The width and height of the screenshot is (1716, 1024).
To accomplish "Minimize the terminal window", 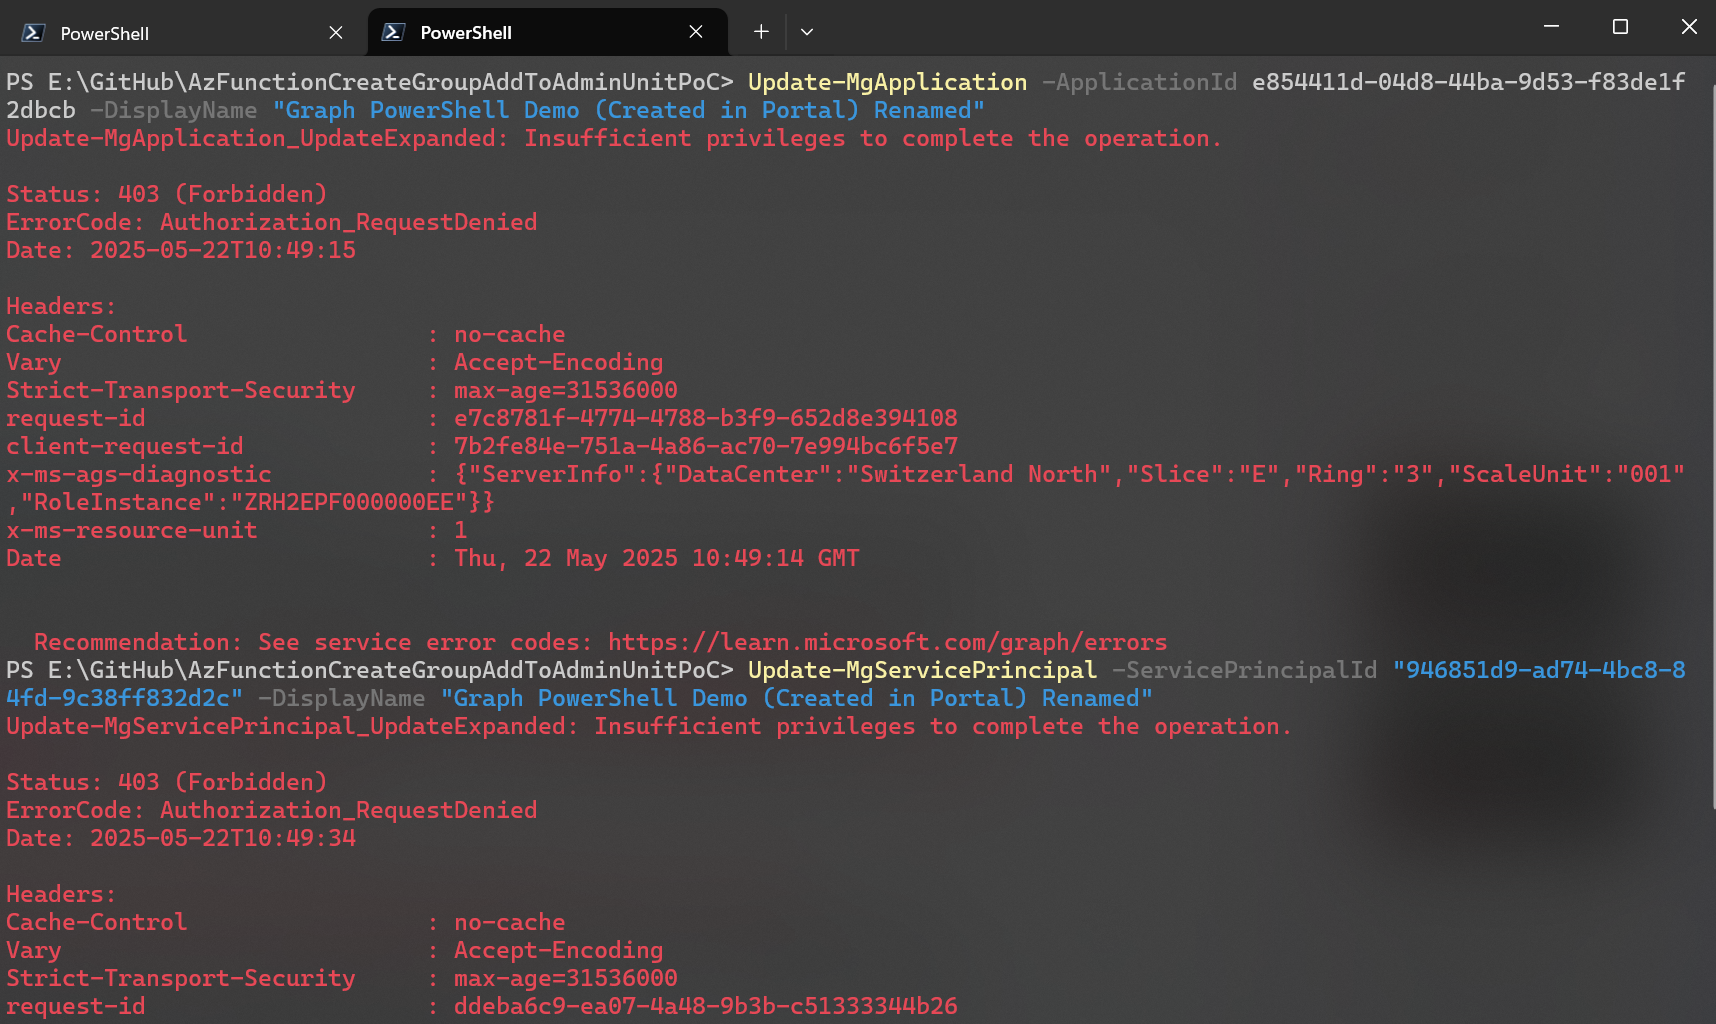I will [x=1551, y=27].
